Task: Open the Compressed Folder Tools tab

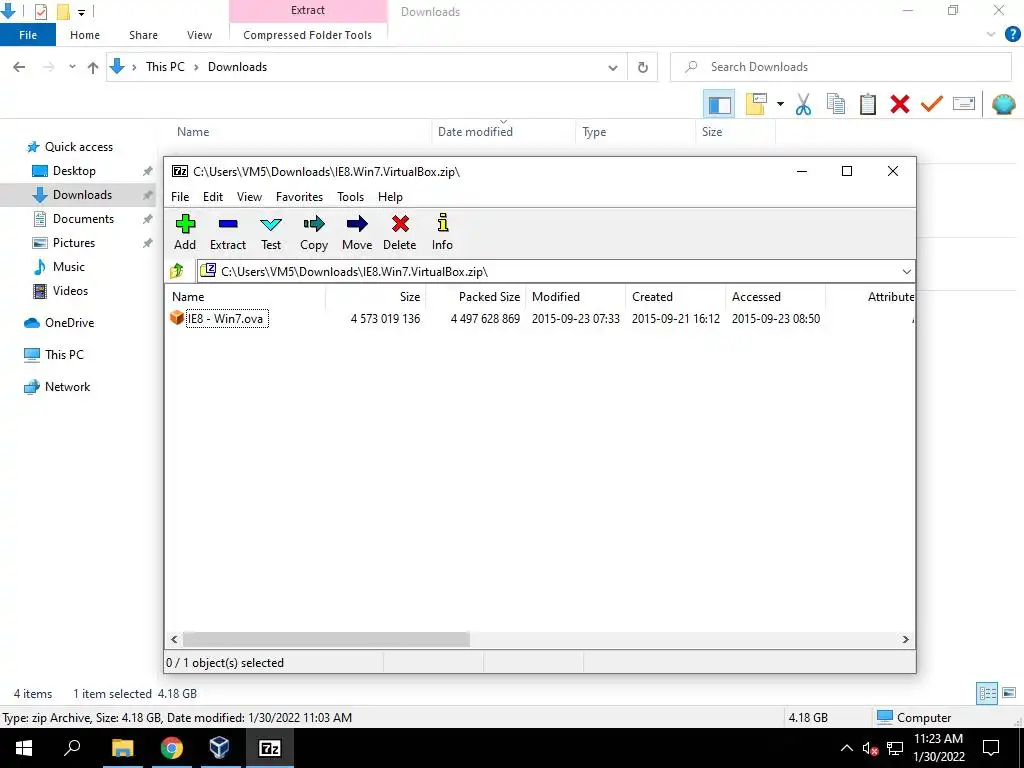Action: pos(308,35)
